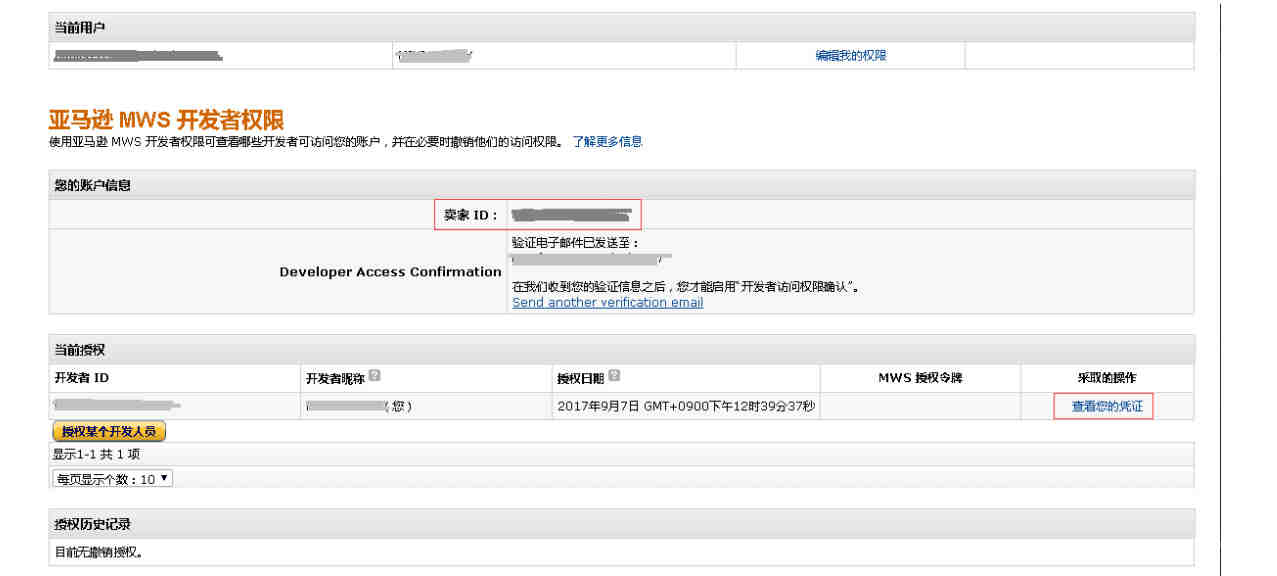
Task: Select the 采取的操作 column header
Action: 1107,378
